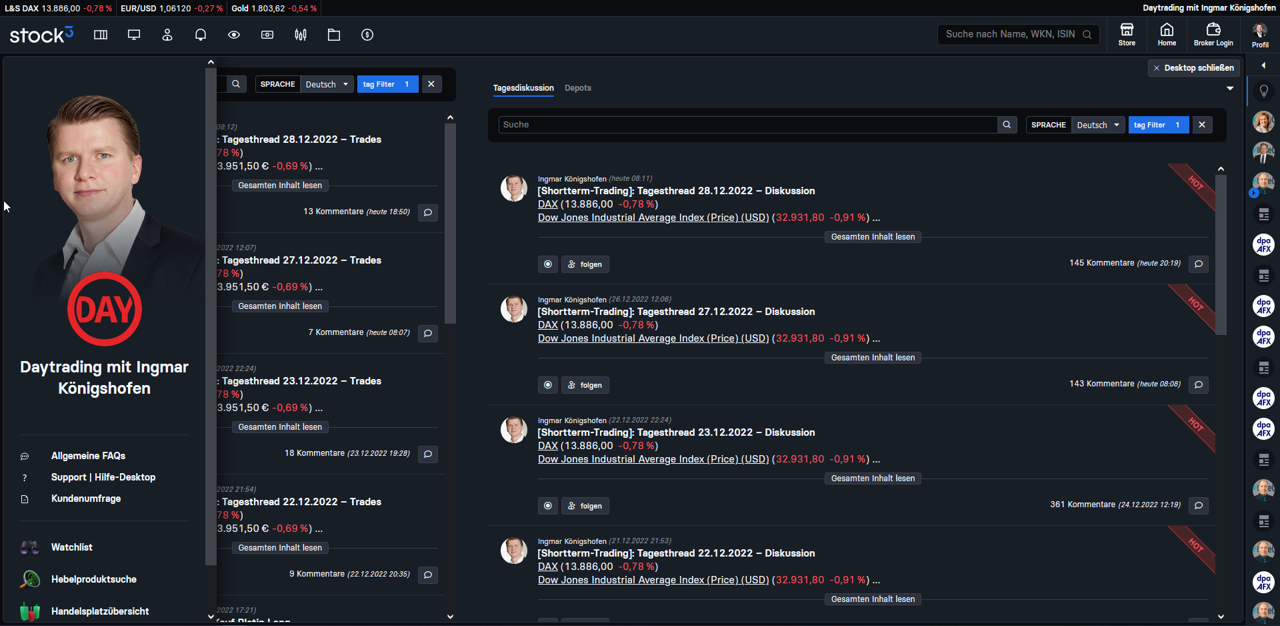Open Support | Hilfe-Desktop

coord(103,477)
